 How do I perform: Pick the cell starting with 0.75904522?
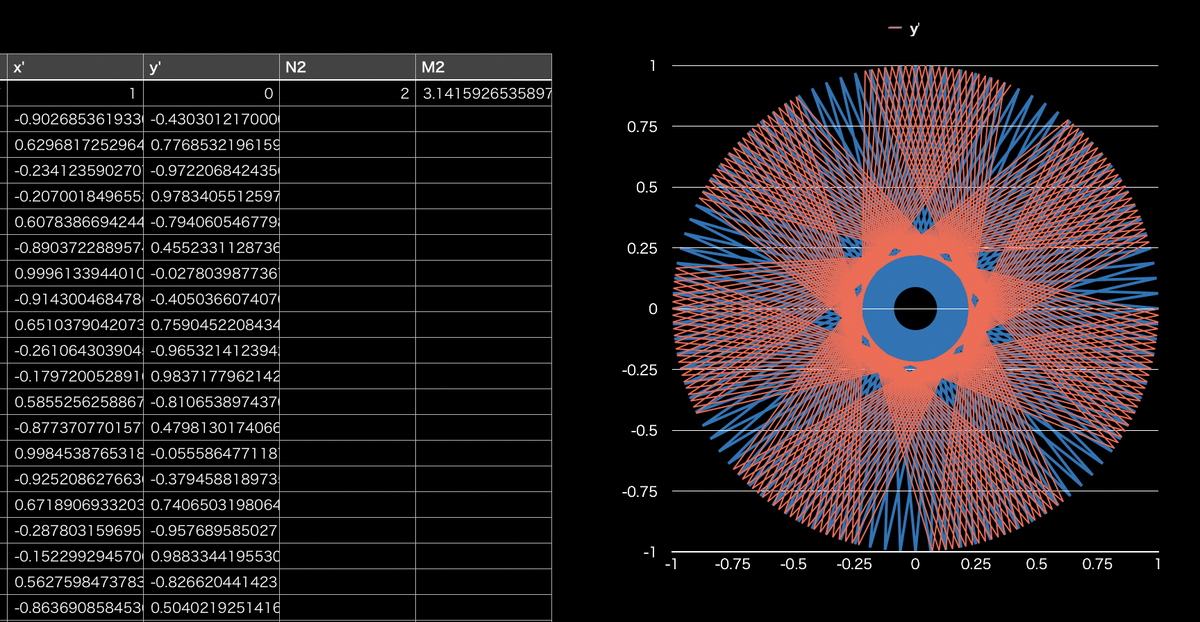pyautogui.click(x=212, y=324)
